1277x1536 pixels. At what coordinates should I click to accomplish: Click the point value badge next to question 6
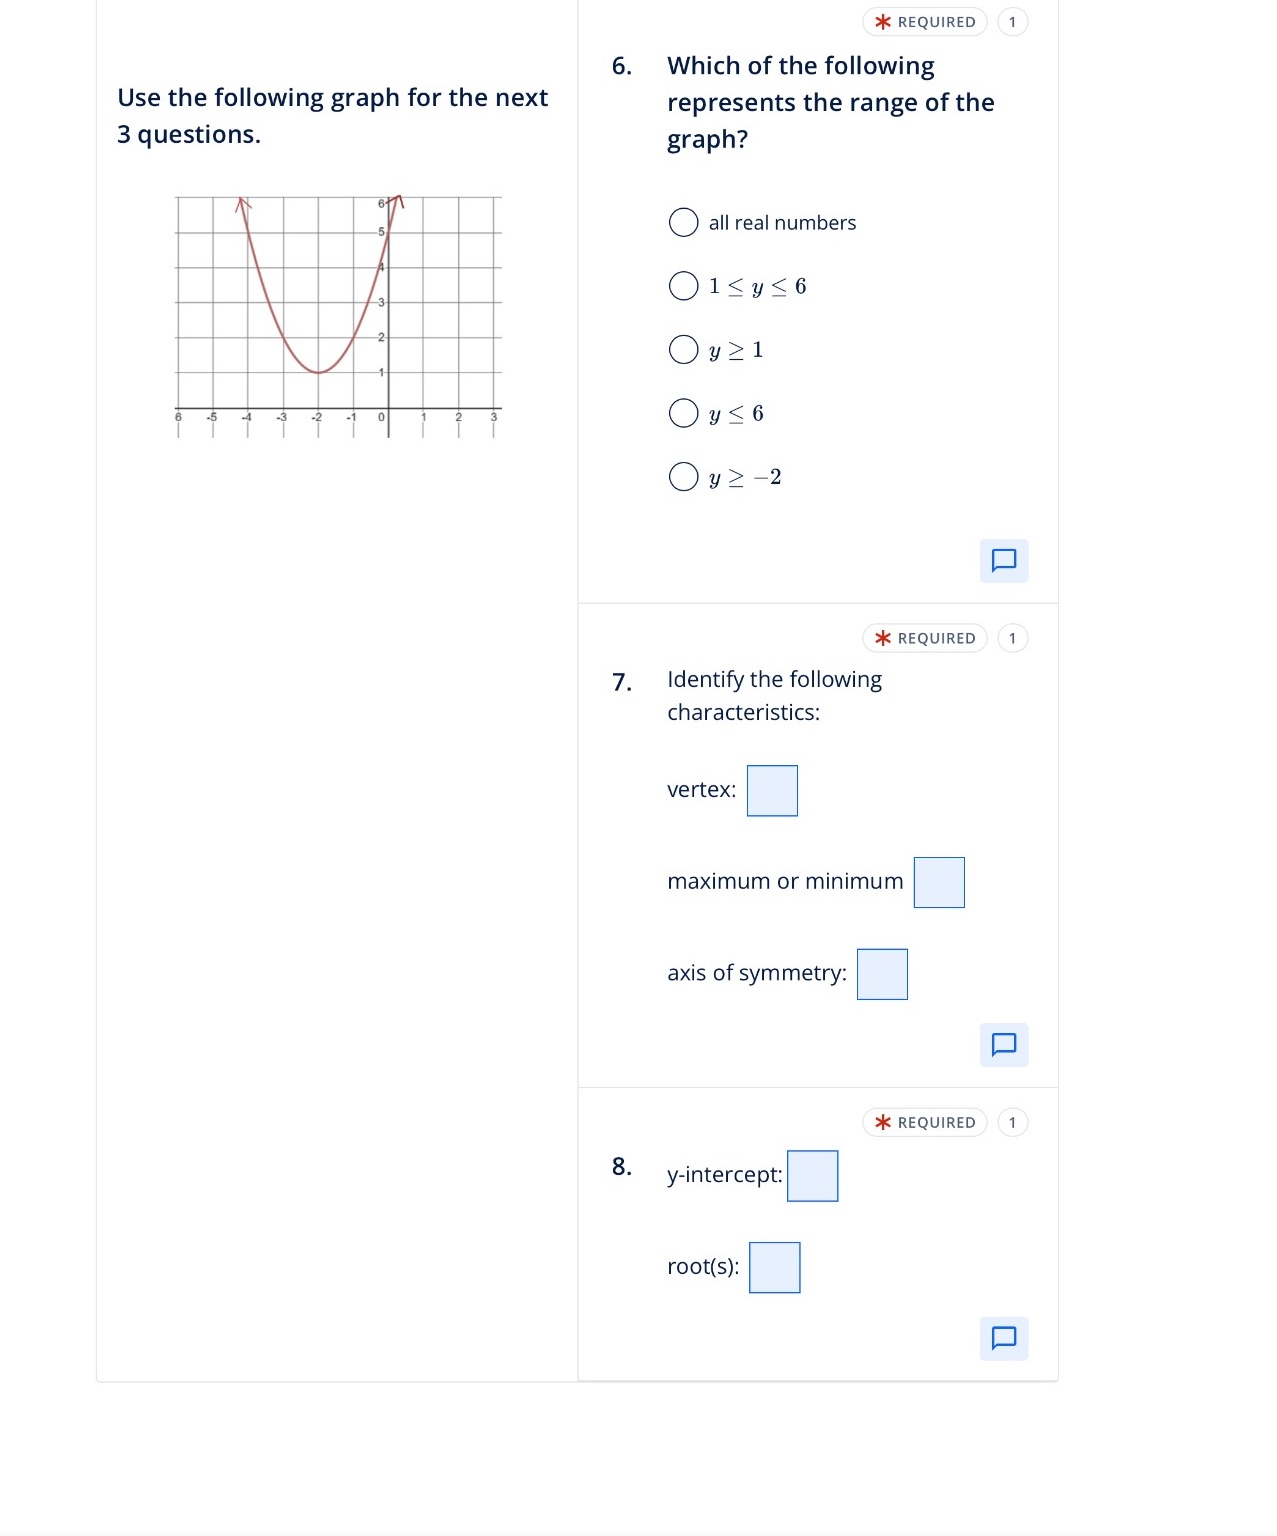(x=1011, y=21)
